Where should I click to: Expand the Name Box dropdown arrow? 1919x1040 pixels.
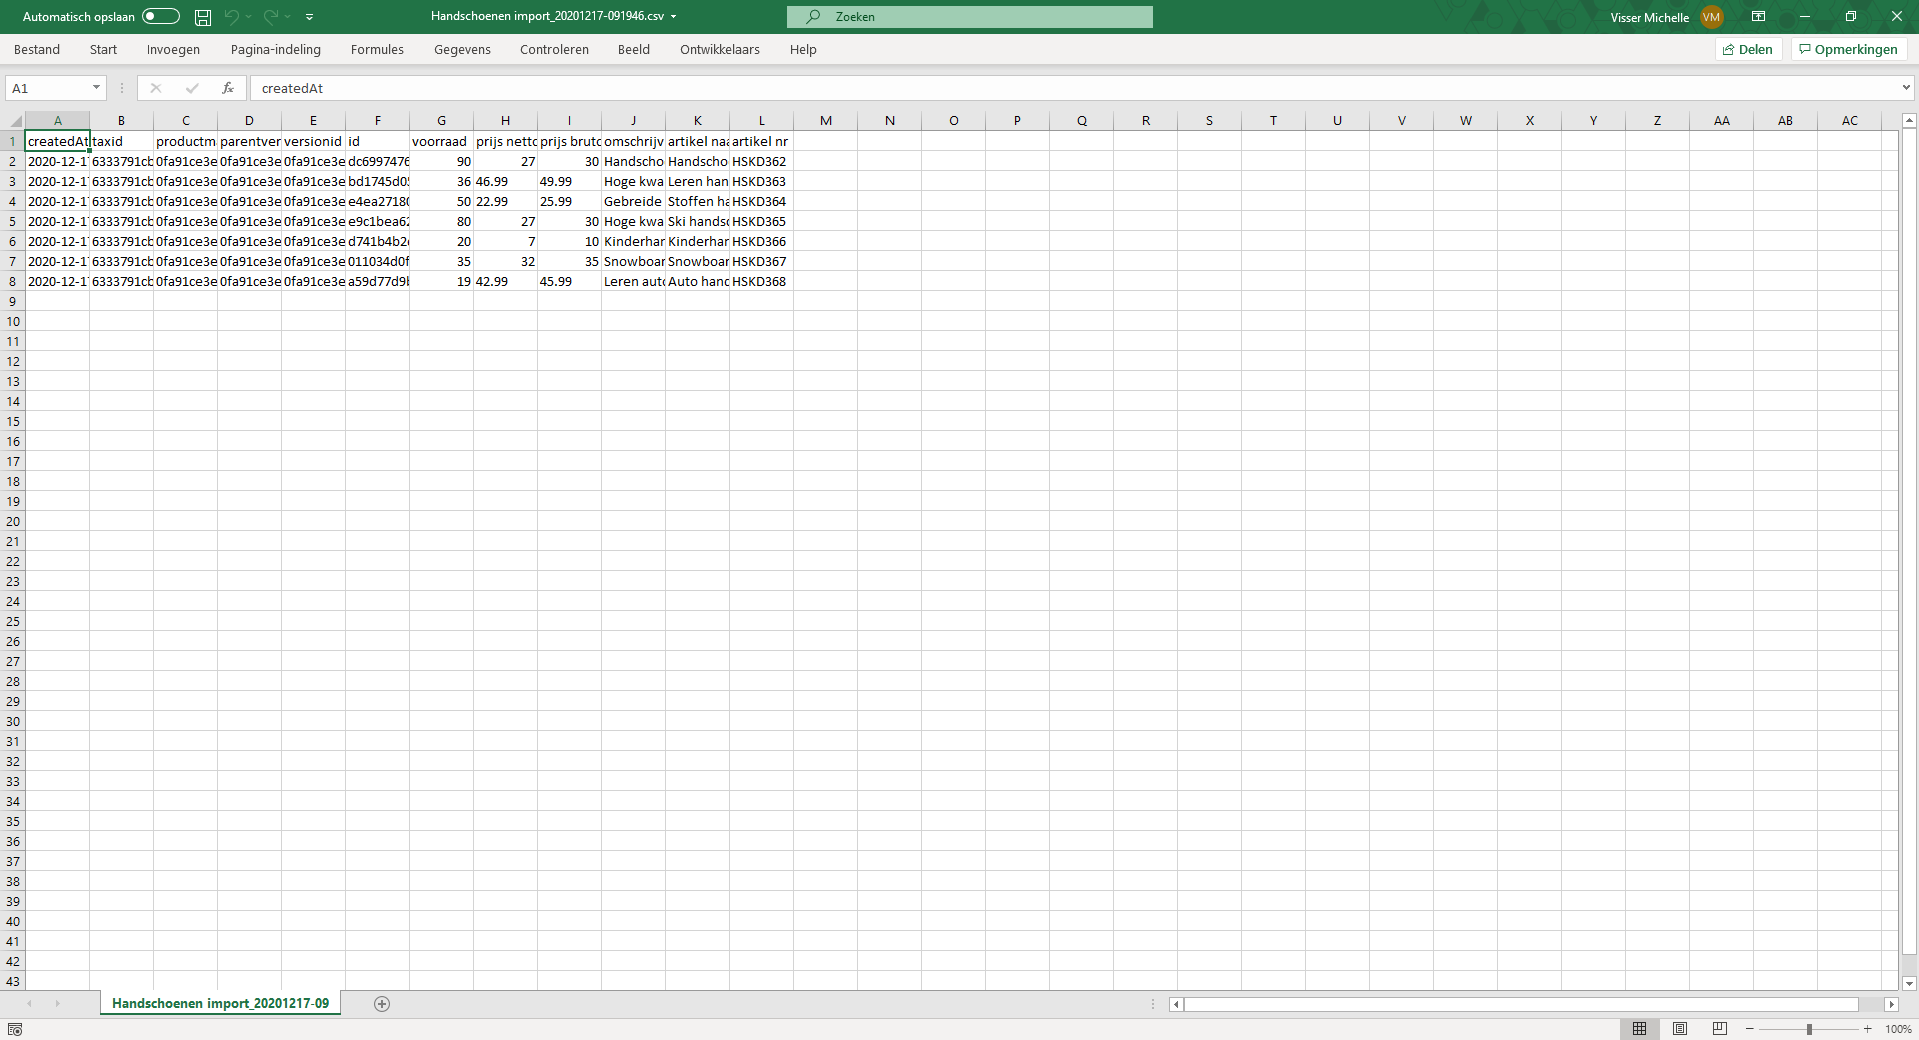coord(96,88)
